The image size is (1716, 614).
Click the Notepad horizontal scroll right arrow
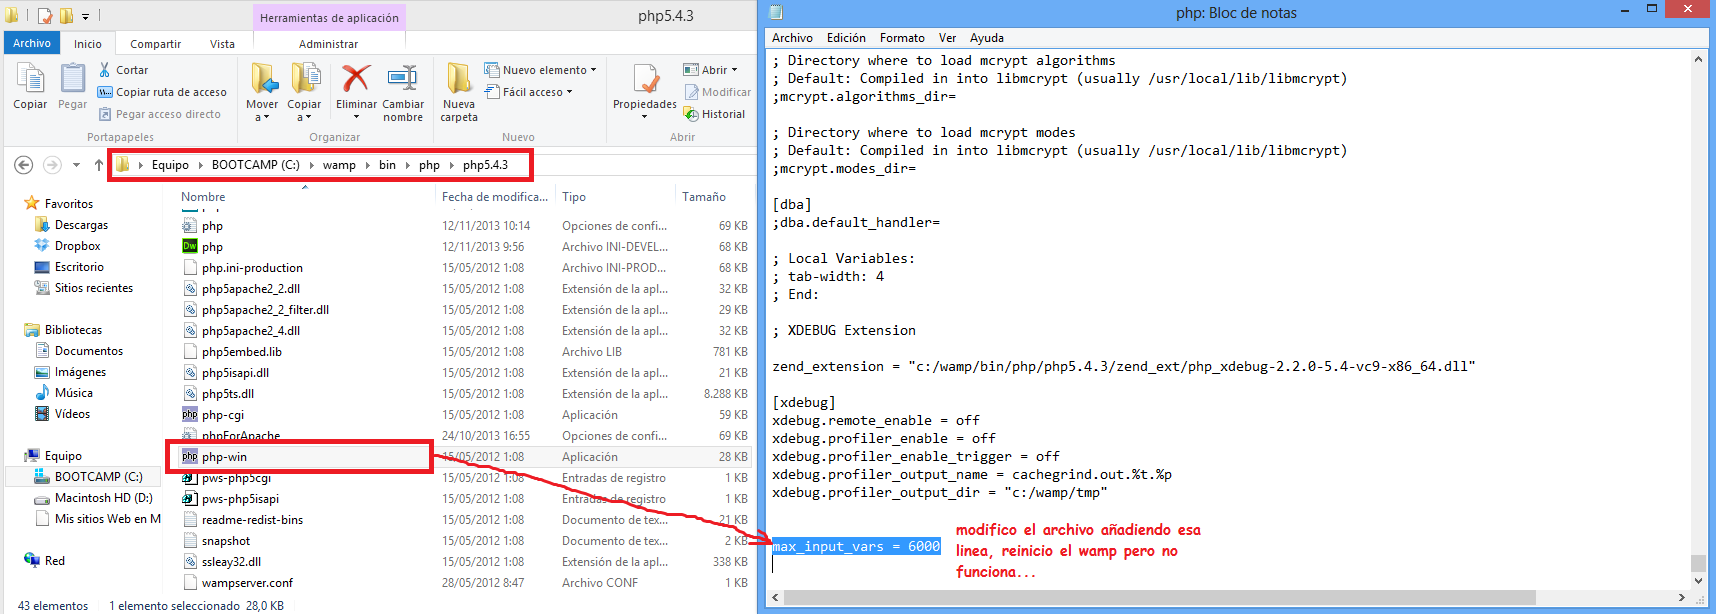[x=1681, y=597]
